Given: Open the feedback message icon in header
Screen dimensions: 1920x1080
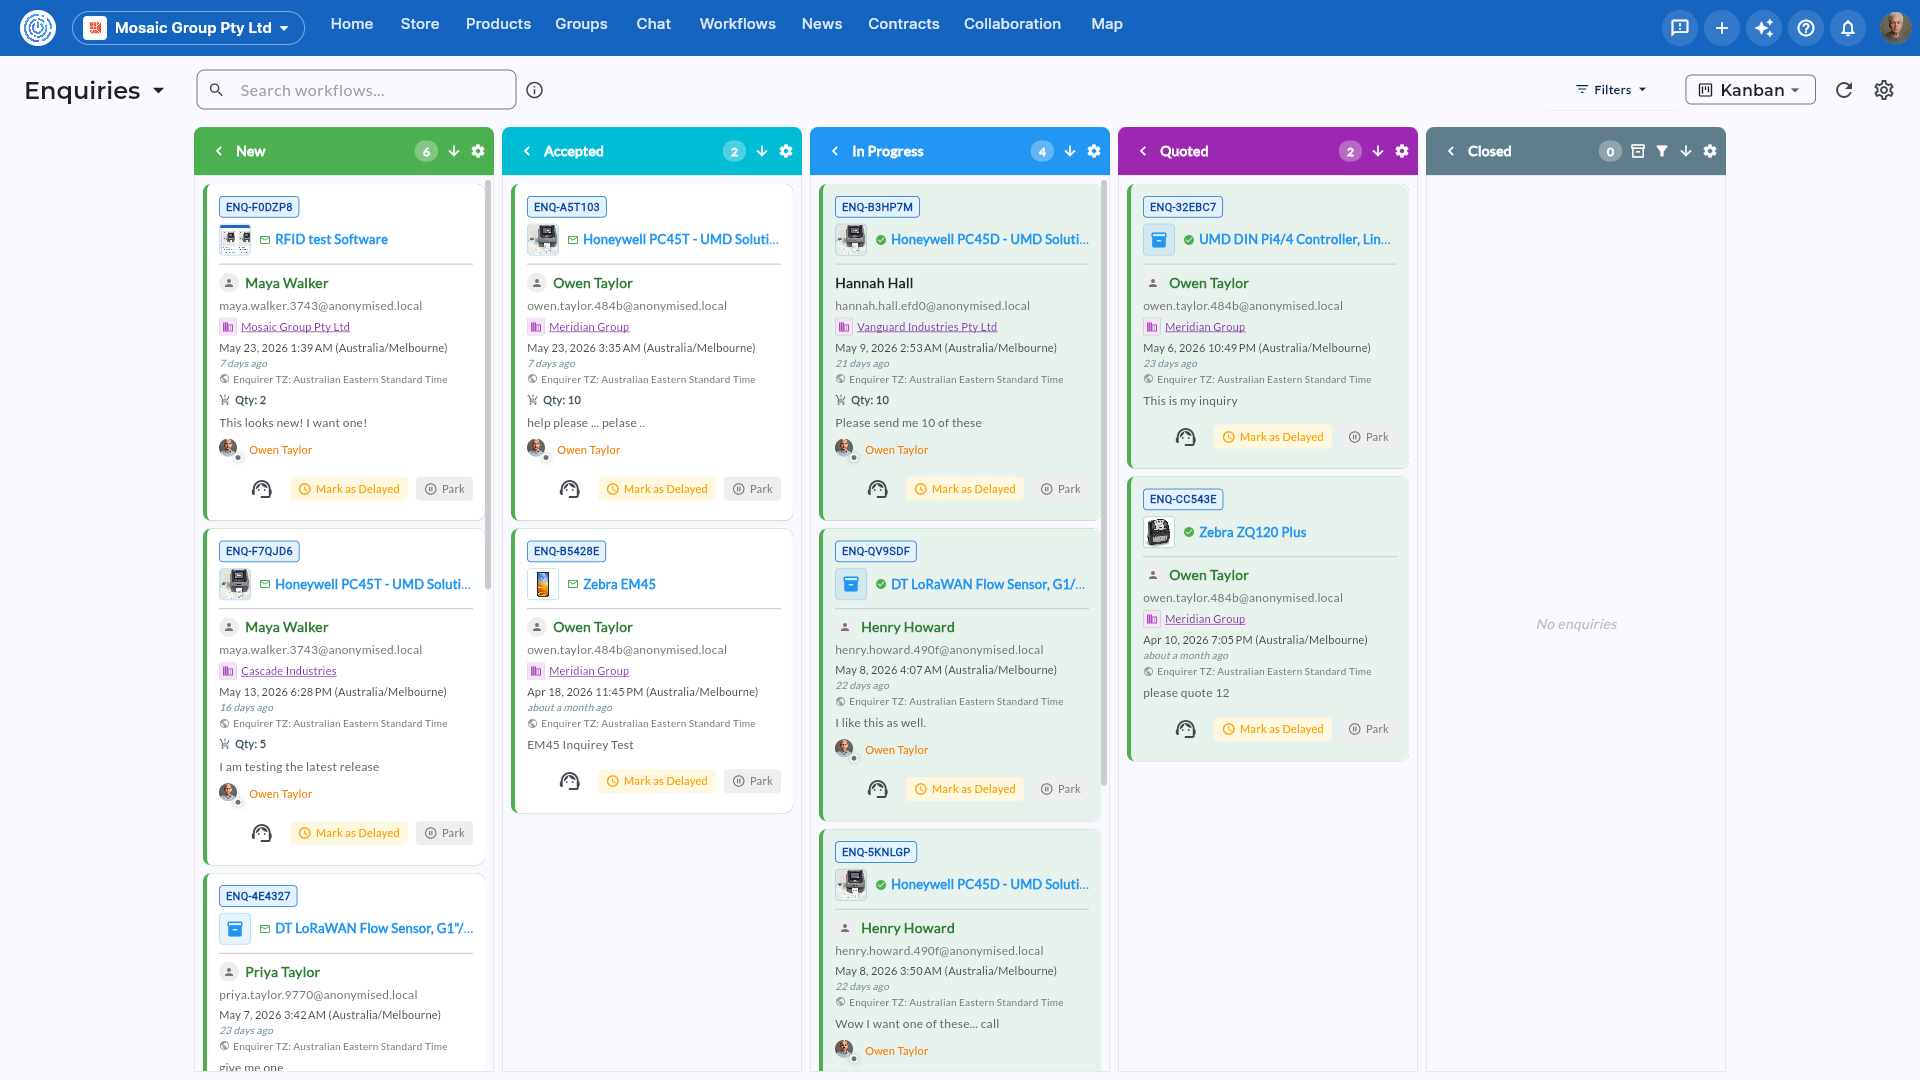Looking at the screenshot, I should 1680,28.
